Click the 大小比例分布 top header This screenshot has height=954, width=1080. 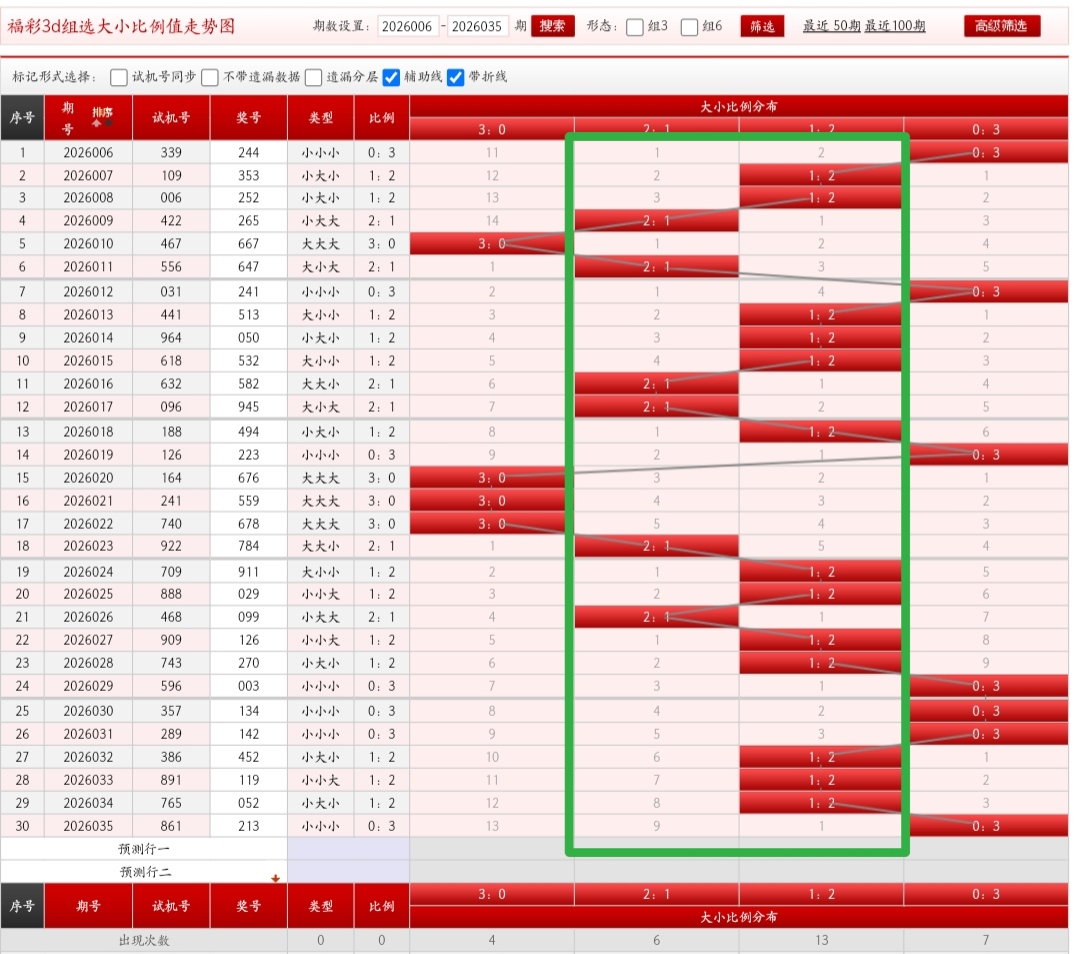pyautogui.click(x=738, y=106)
